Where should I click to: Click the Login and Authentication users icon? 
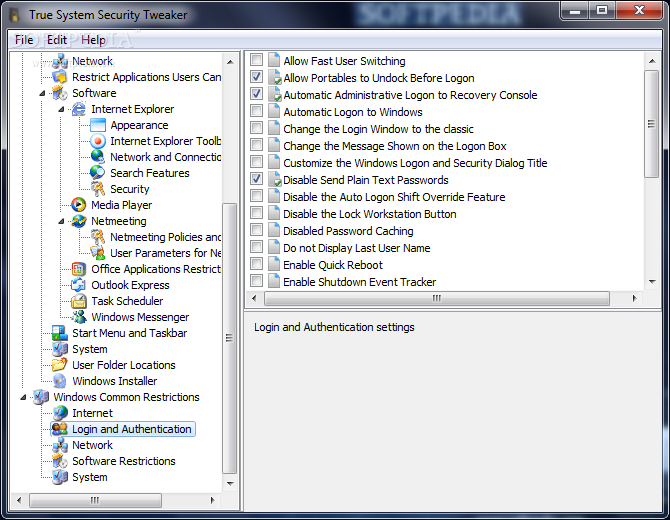click(59, 429)
